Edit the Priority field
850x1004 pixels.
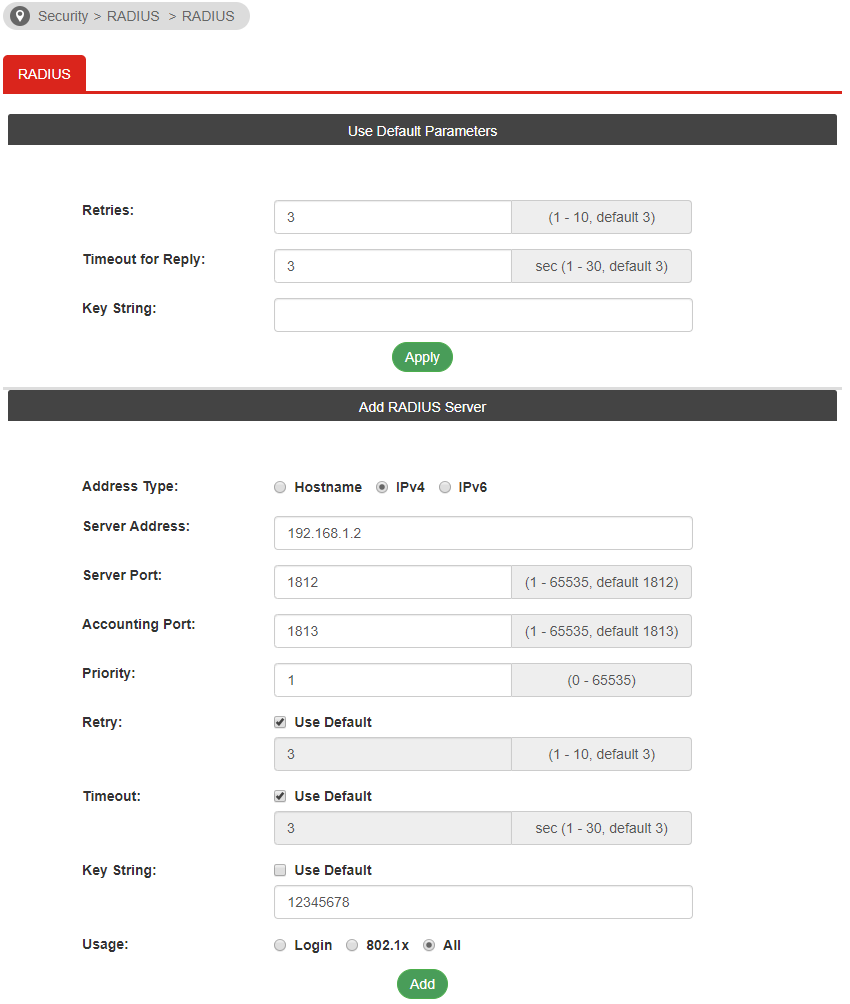pyautogui.click(x=393, y=680)
